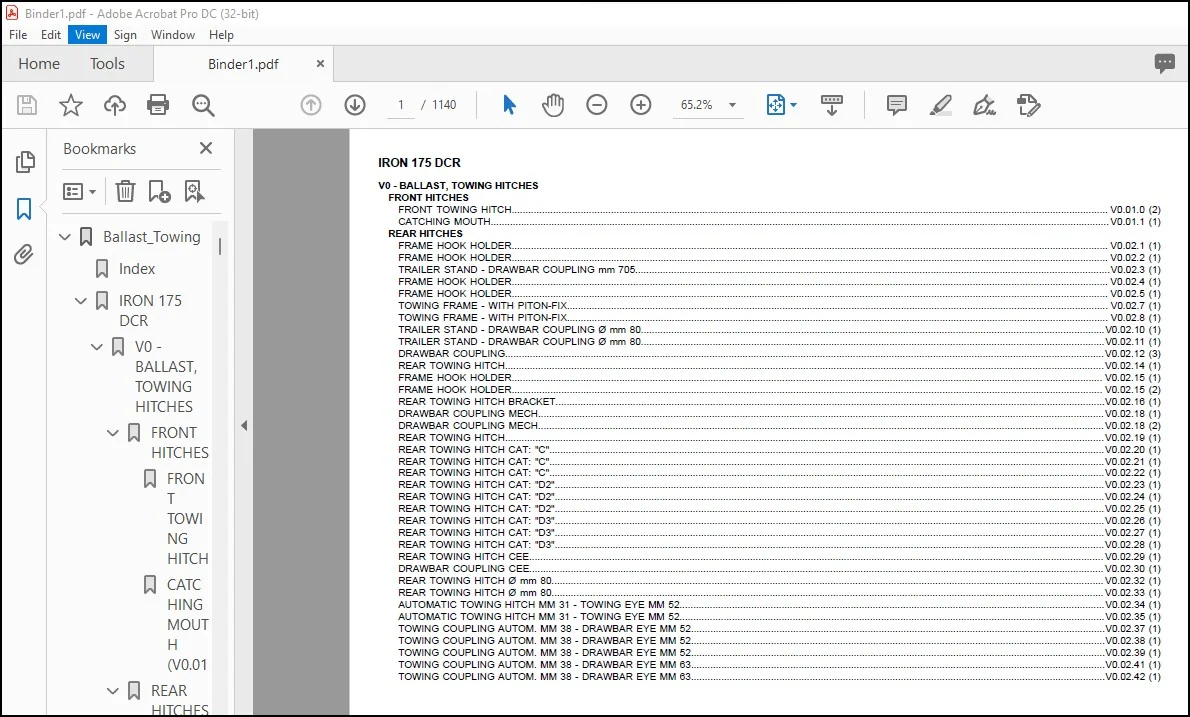Collapse the FRONT HITCHES bookmark node
This screenshot has height=717, width=1190.
click(x=113, y=432)
